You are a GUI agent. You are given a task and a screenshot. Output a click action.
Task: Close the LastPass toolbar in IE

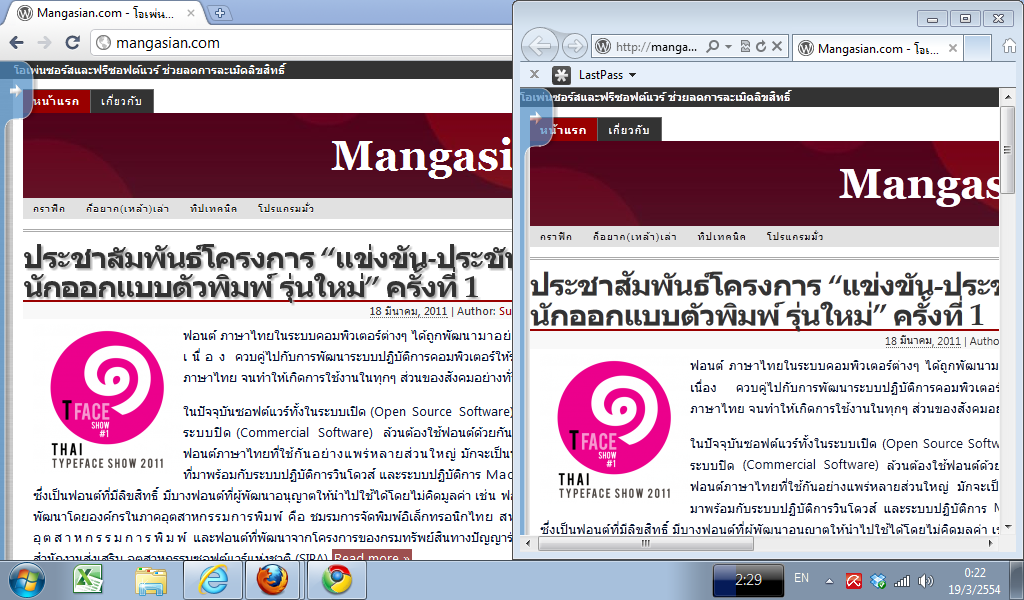(x=534, y=74)
